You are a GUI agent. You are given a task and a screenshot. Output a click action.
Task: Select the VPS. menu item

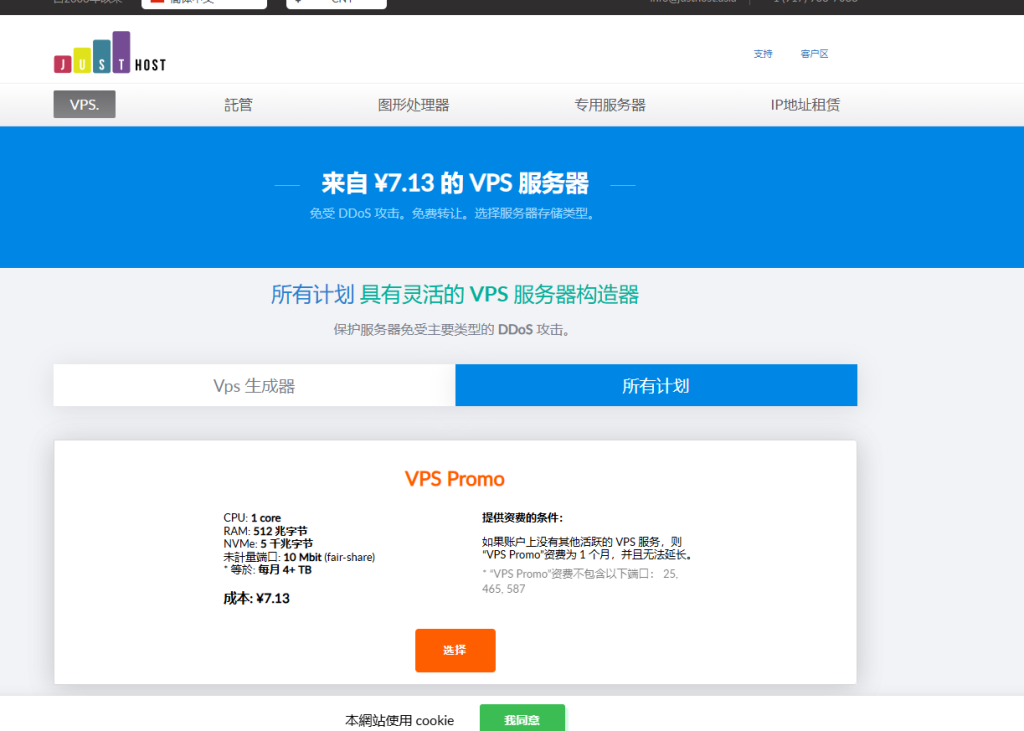pos(84,104)
